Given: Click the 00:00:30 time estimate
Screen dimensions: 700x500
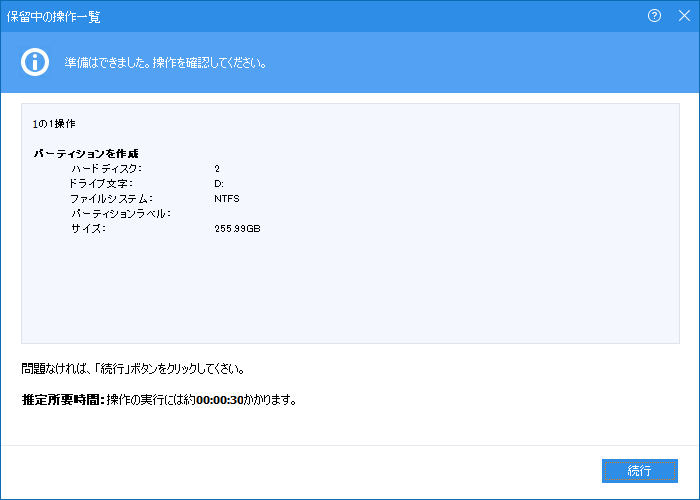Looking at the screenshot, I should (x=220, y=400).
